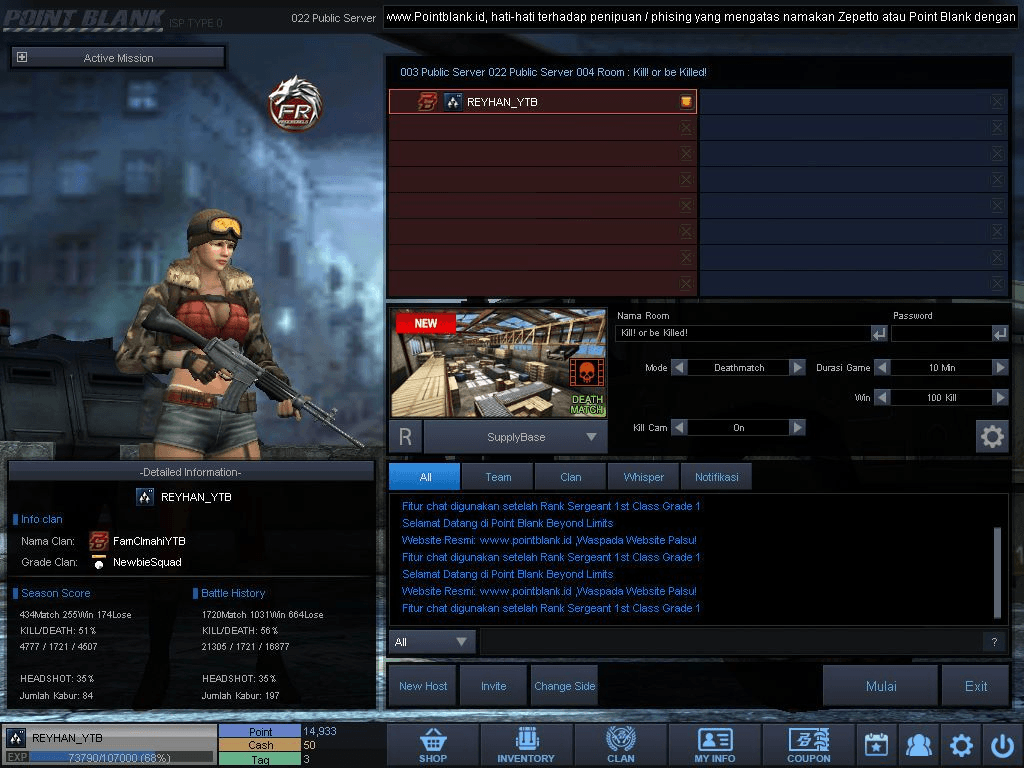Screen dimensions: 1024x768
Task: Close the third red team slot
Action: (686, 153)
